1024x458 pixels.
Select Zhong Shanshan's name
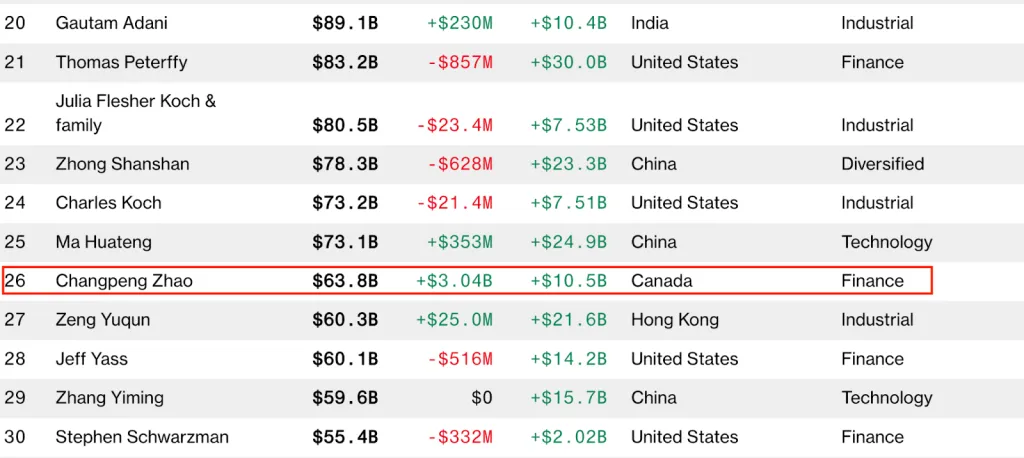coord(122,164)
